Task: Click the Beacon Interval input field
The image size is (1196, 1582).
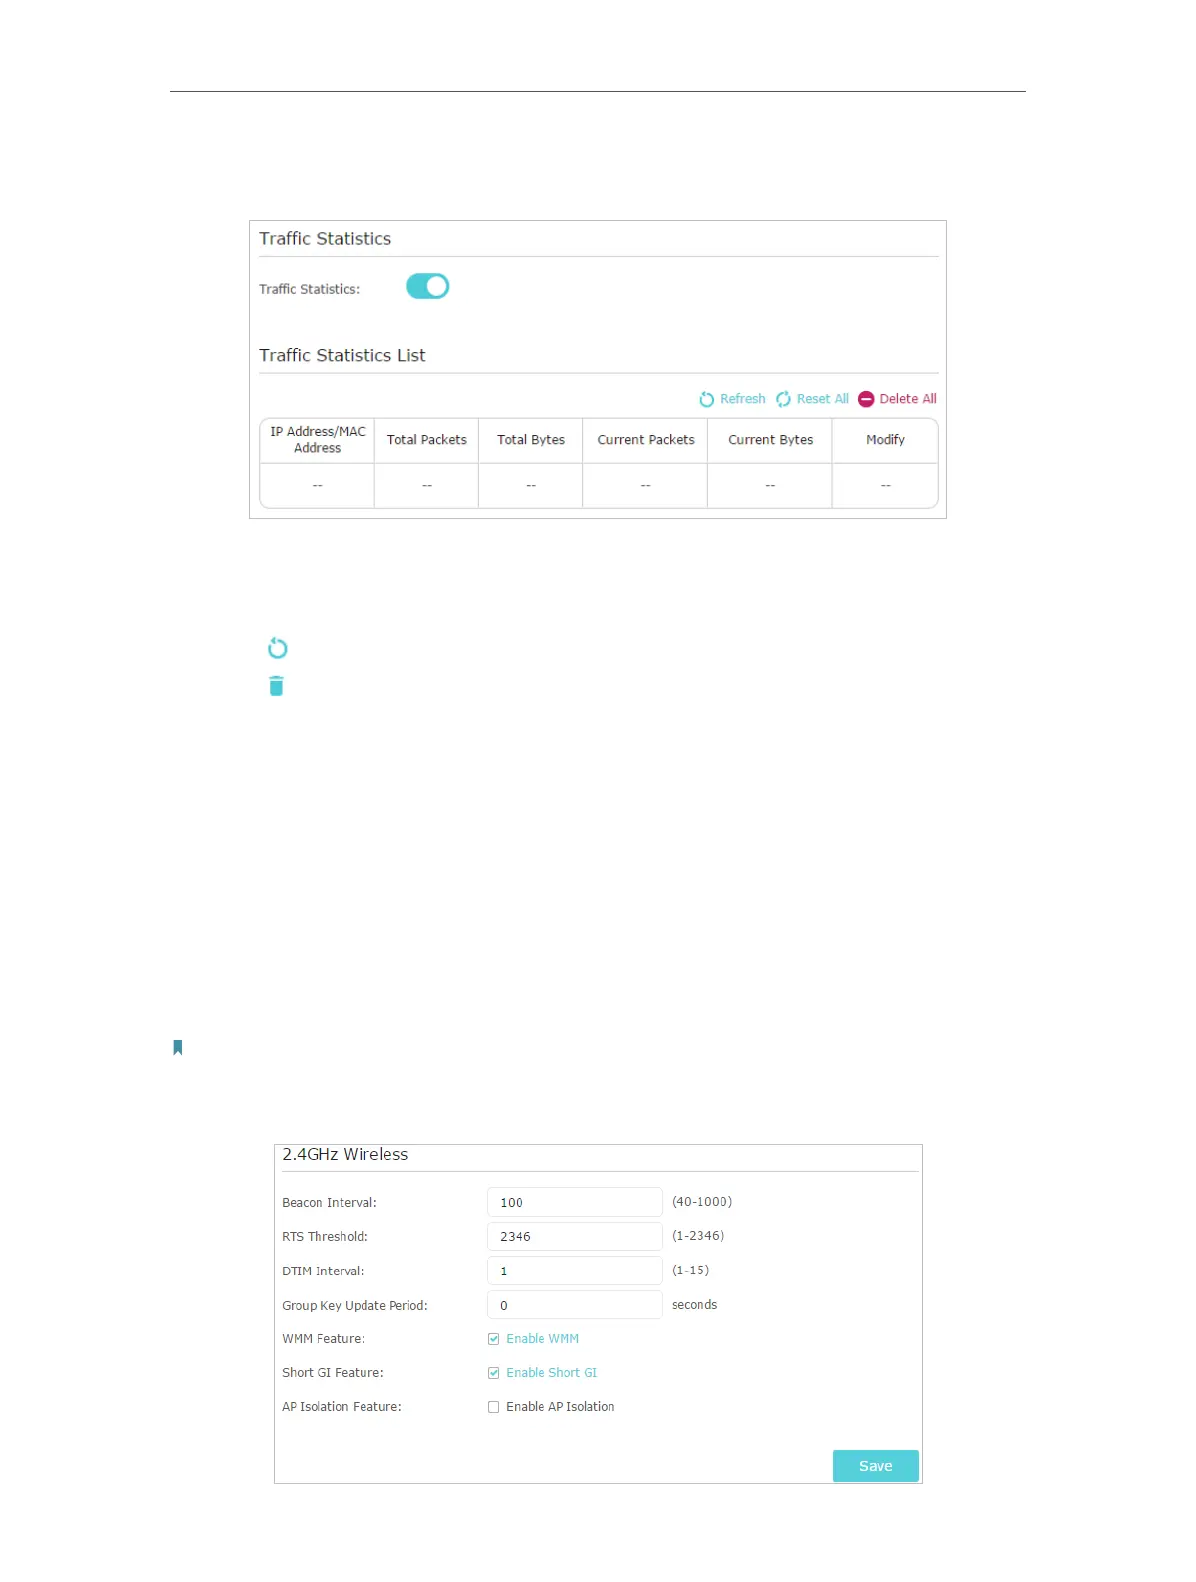Action: click(574, 1202)
